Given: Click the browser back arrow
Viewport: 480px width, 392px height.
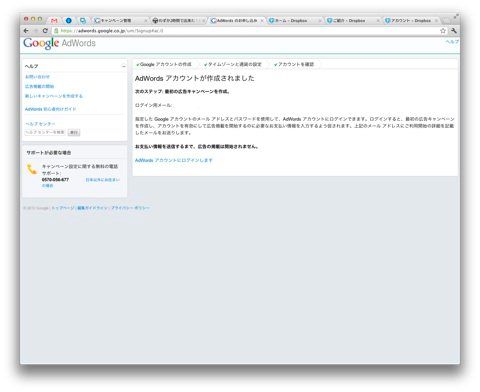Looking at the screenshot, I should pos(26,31).
